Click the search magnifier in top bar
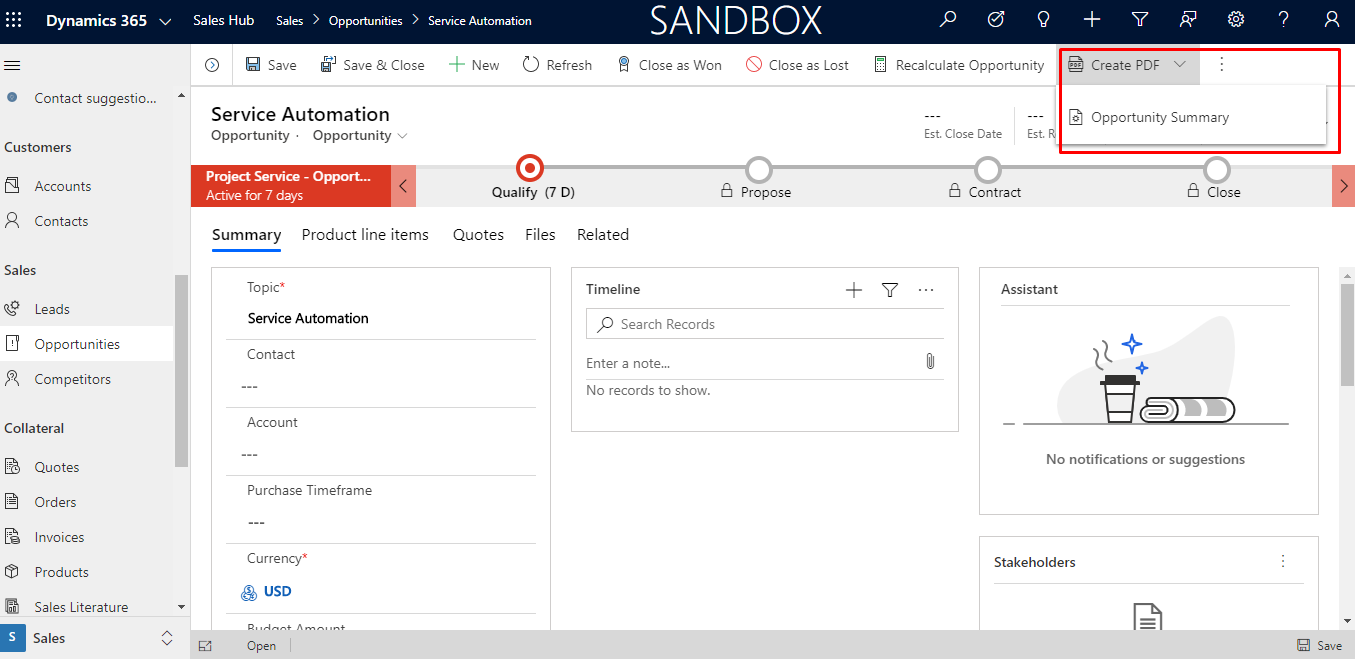 click(x=948, y=19)
